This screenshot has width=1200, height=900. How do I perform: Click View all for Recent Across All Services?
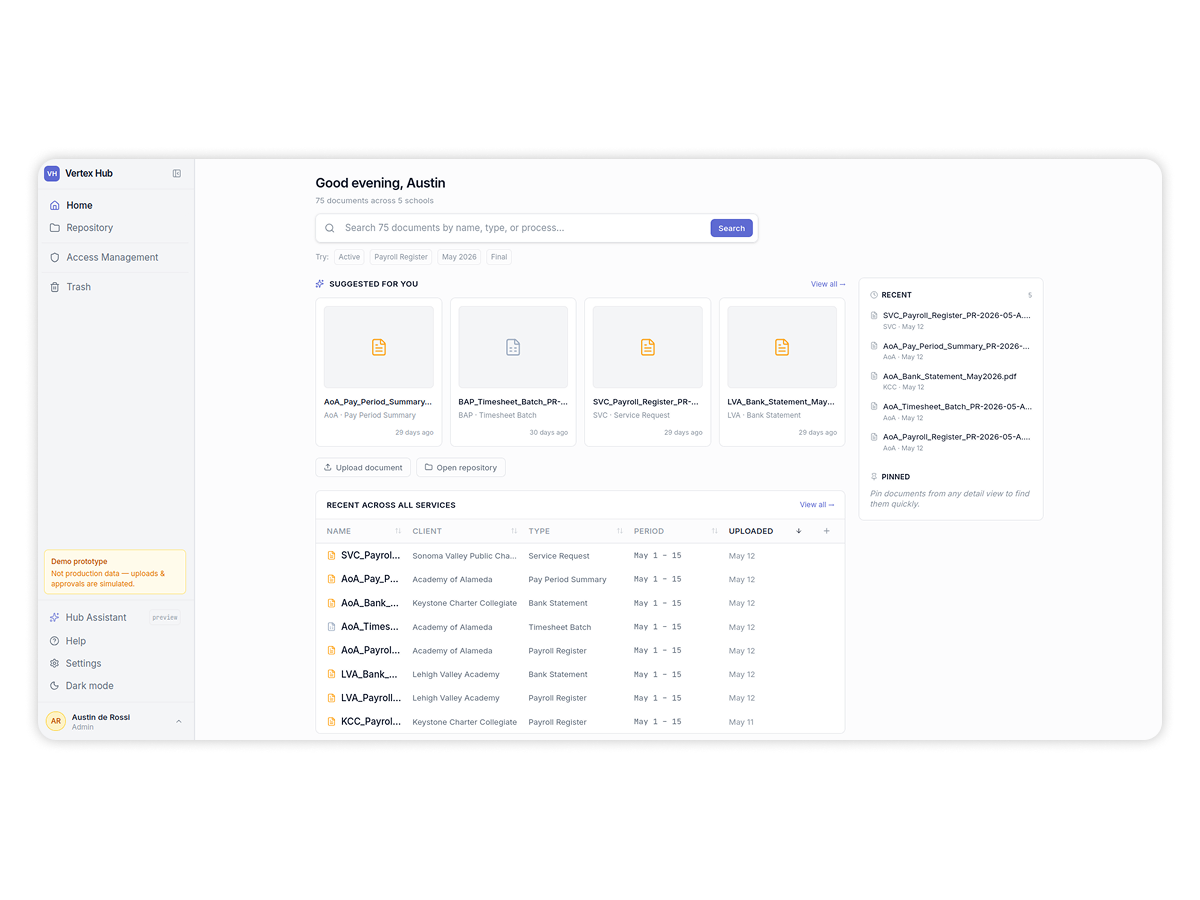pyautogui.click(x=817, y=505)
